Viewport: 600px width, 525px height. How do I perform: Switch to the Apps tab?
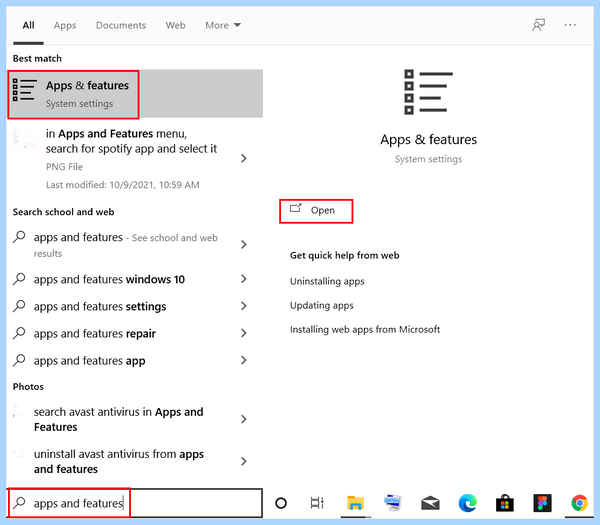(x=65, y=25)
